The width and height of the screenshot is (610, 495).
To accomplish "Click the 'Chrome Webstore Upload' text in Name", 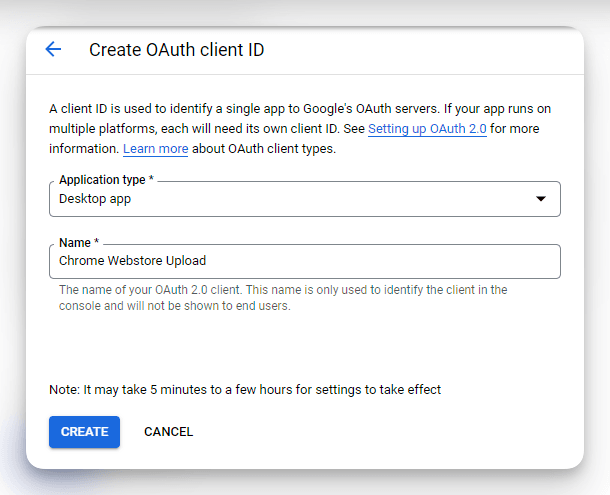I will click(132, 261).
